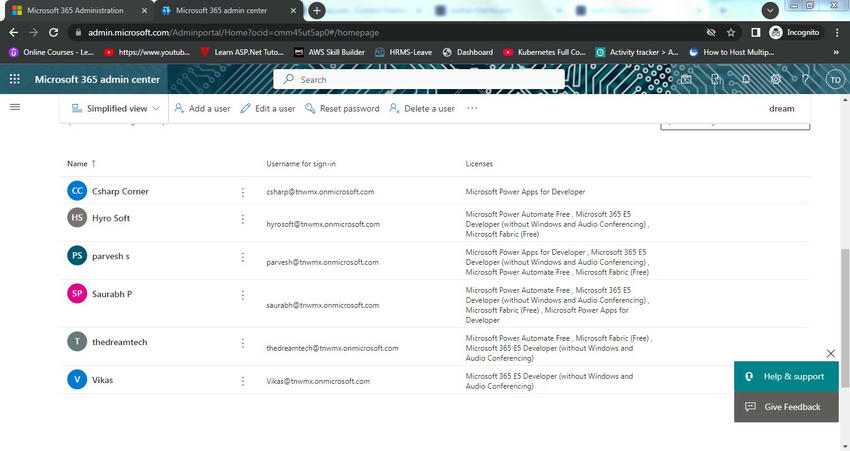The height and width of the screenshot is (451, 850).
Task: Click the SP avatar for Saurabh P
Action: pyautogui.click(x=77, y=293)
